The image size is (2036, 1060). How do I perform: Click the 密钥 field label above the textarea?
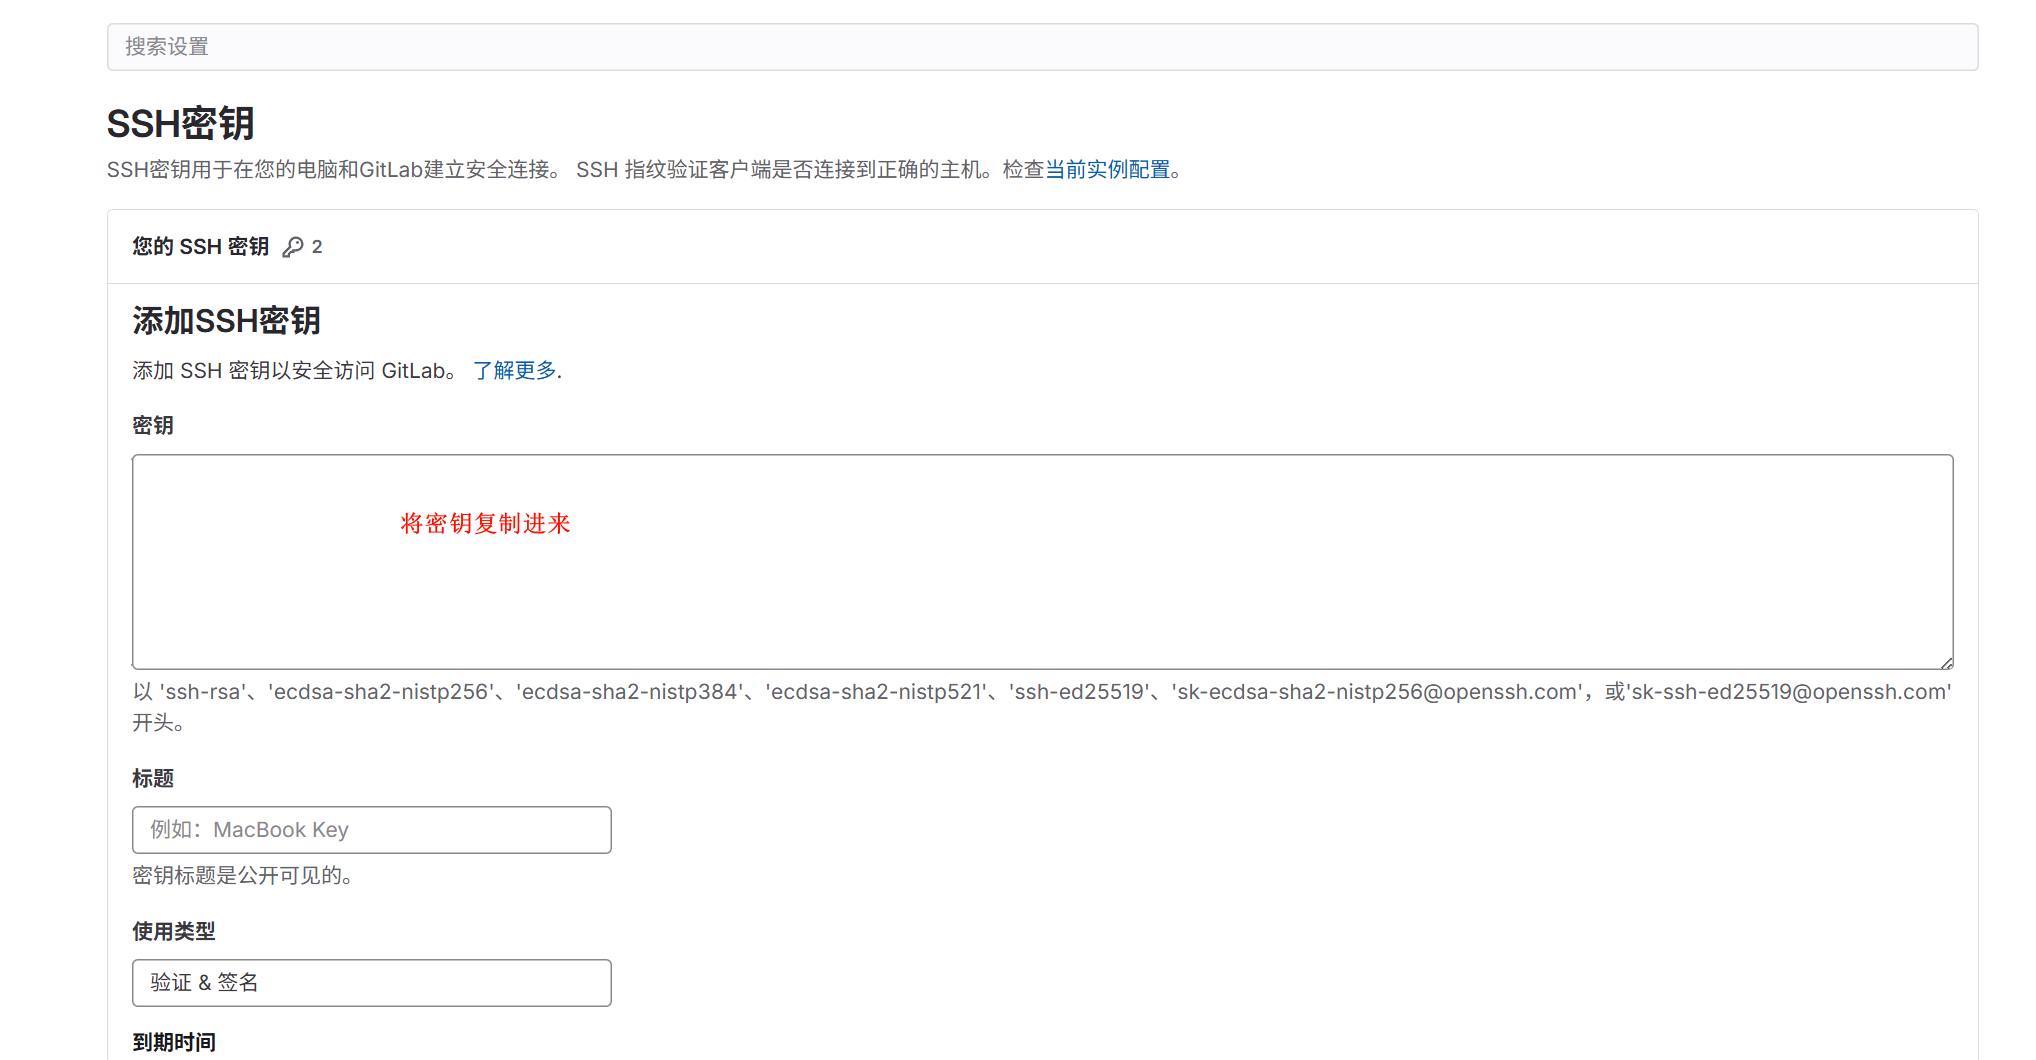coord(152,425)
